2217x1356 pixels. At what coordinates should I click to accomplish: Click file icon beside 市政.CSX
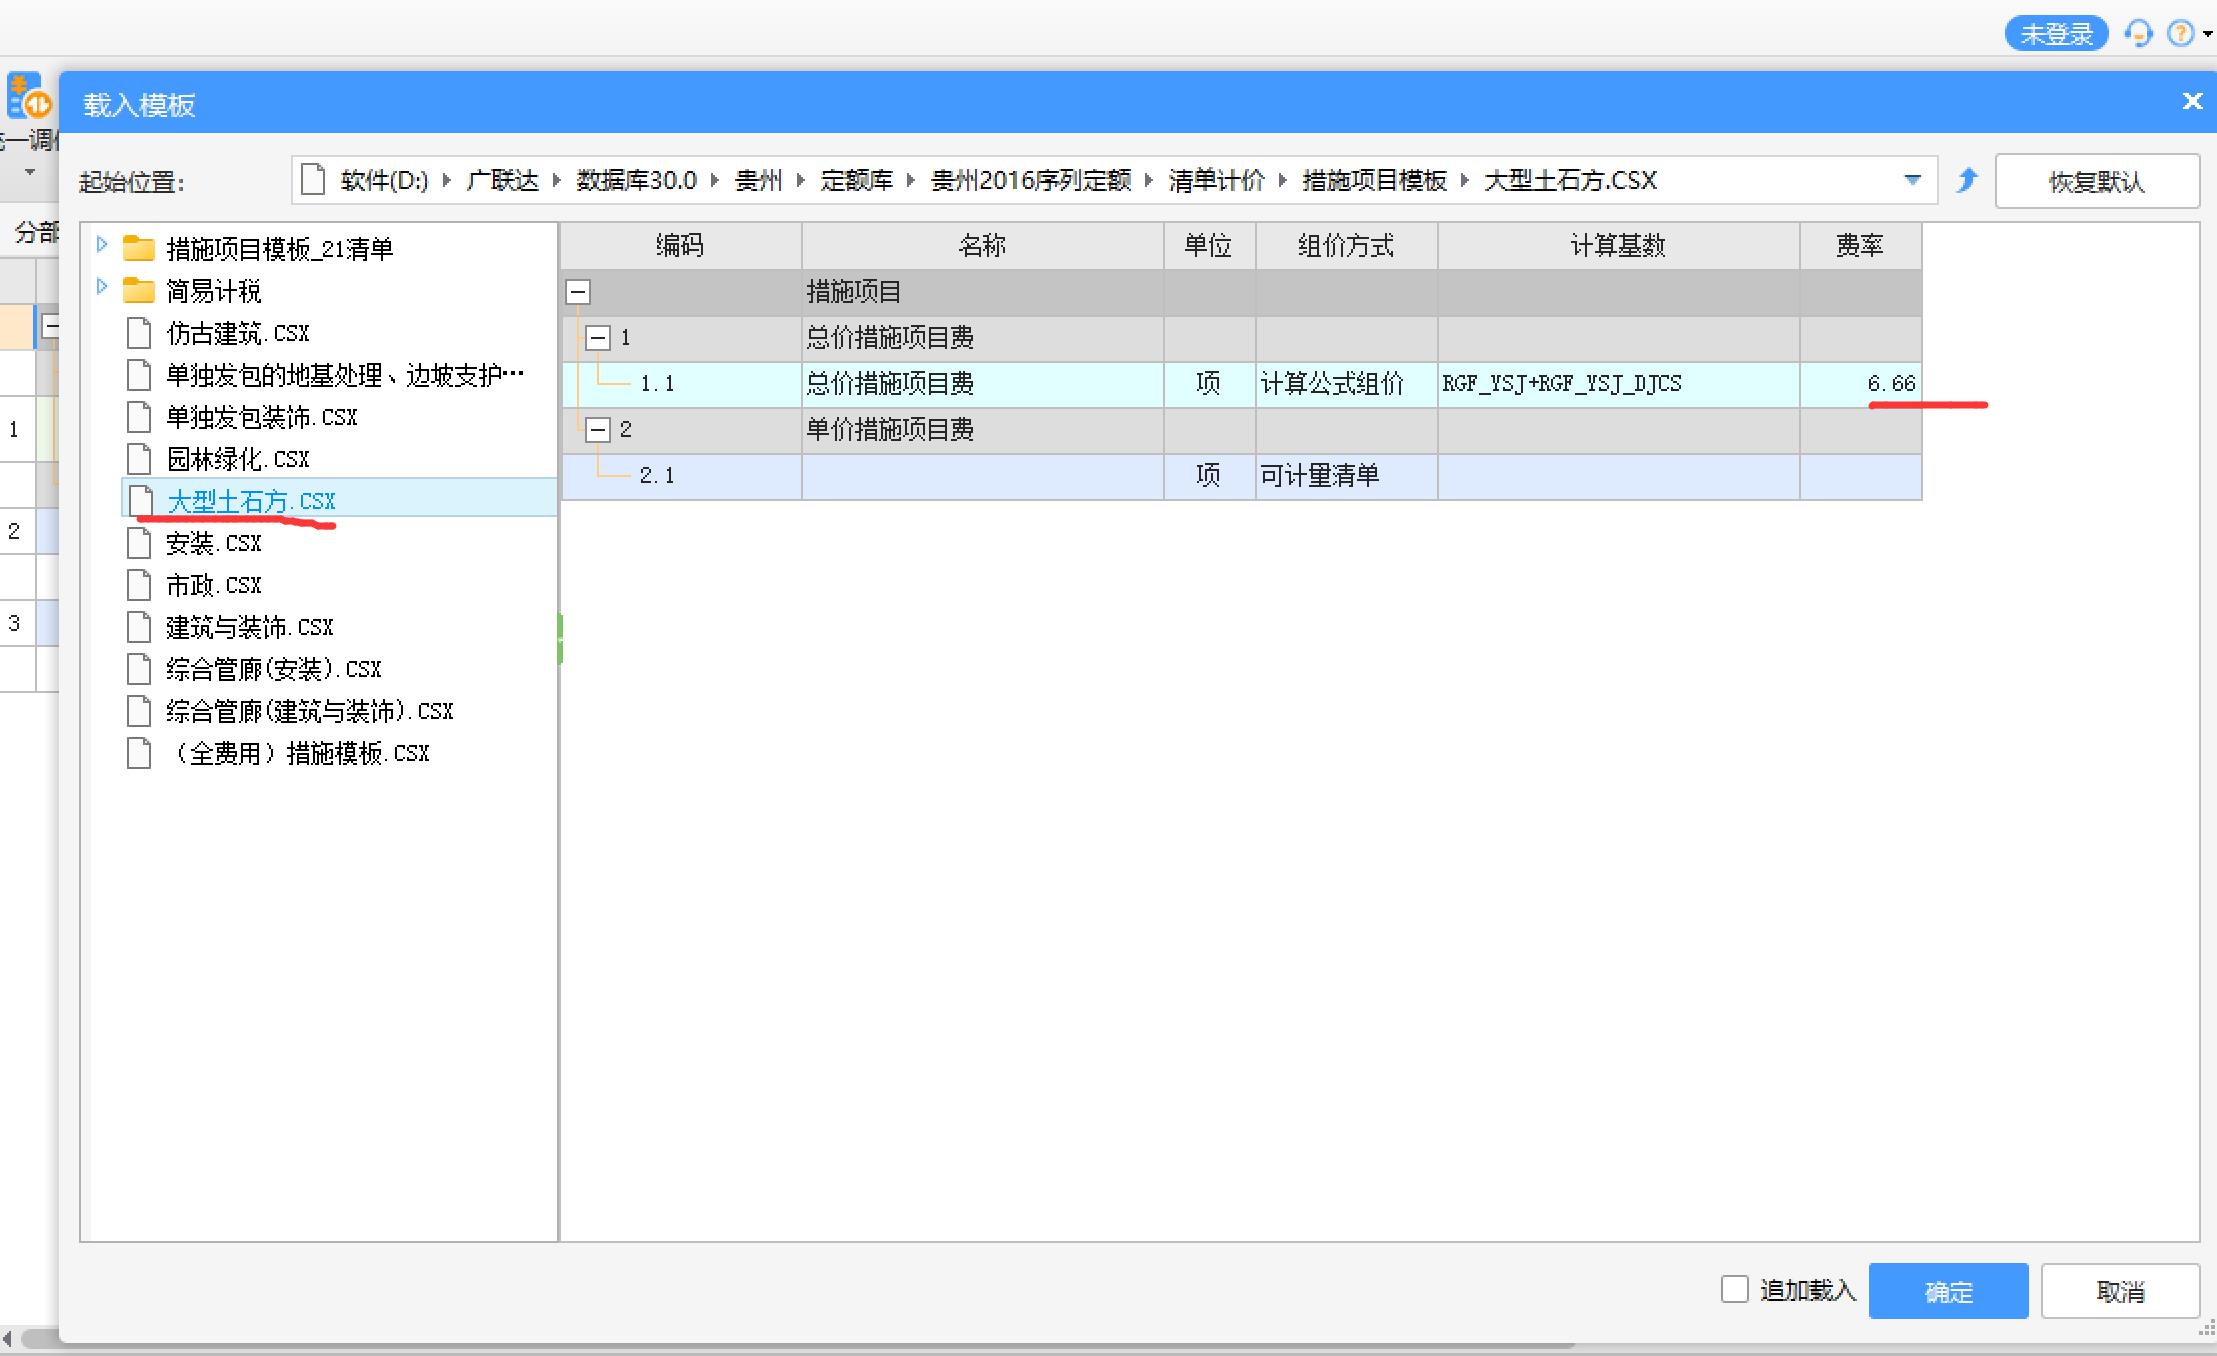[x=139, y=584]
